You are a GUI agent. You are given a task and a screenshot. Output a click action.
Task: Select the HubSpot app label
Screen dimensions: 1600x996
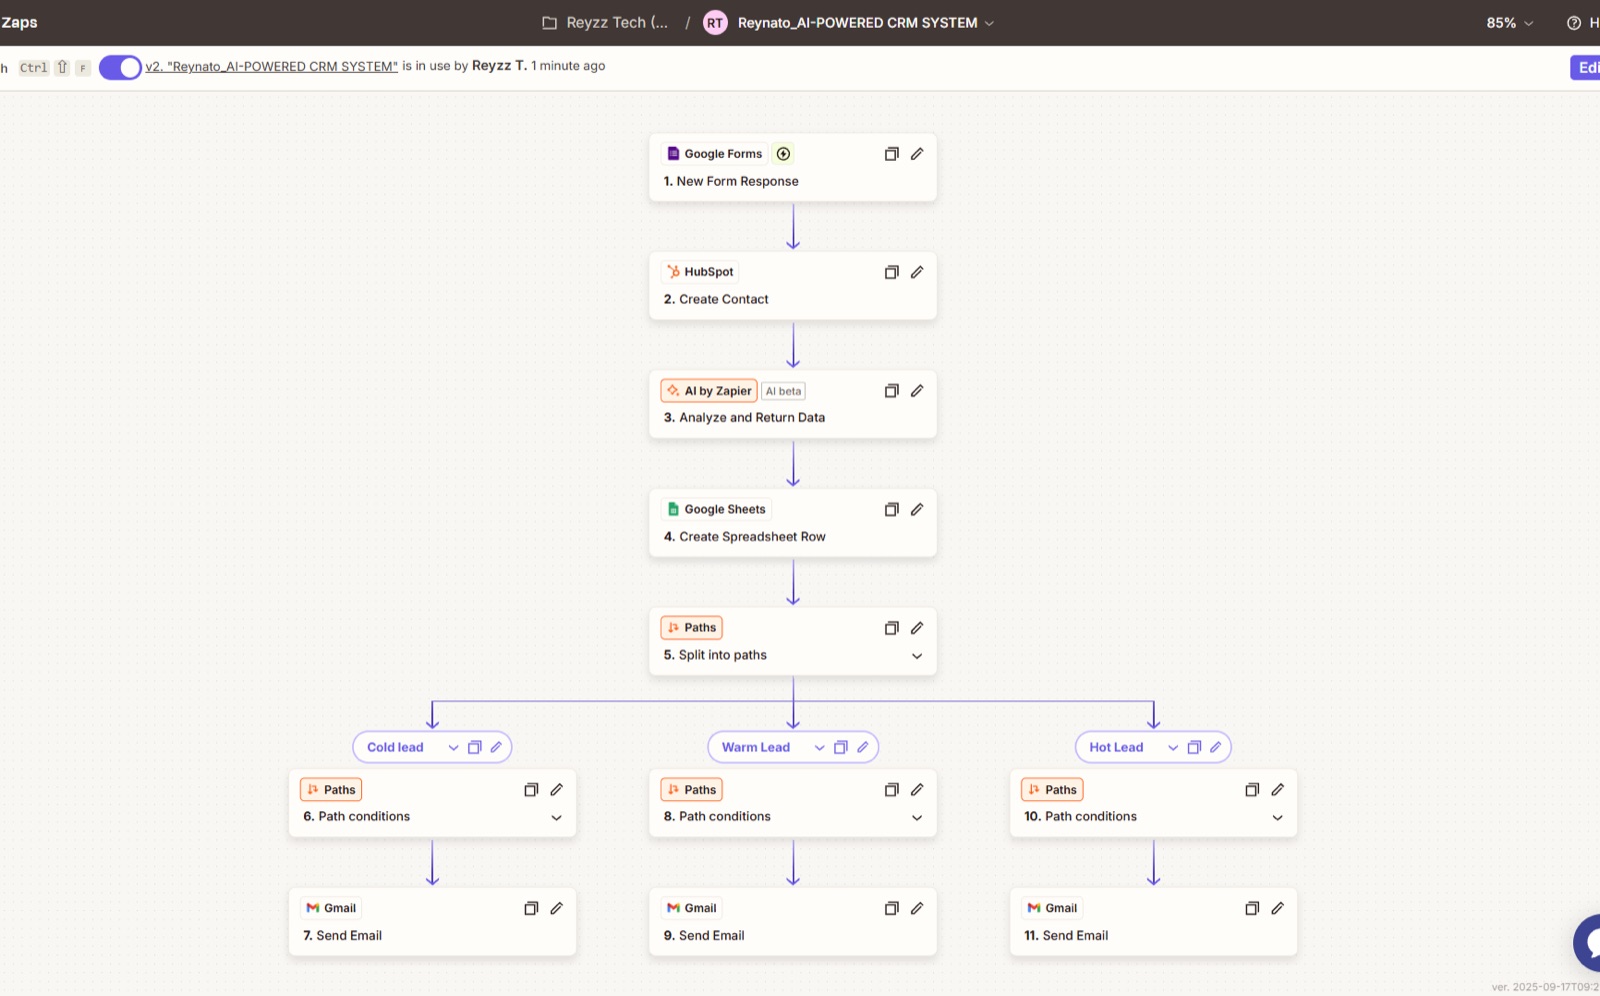click(700, 272)
